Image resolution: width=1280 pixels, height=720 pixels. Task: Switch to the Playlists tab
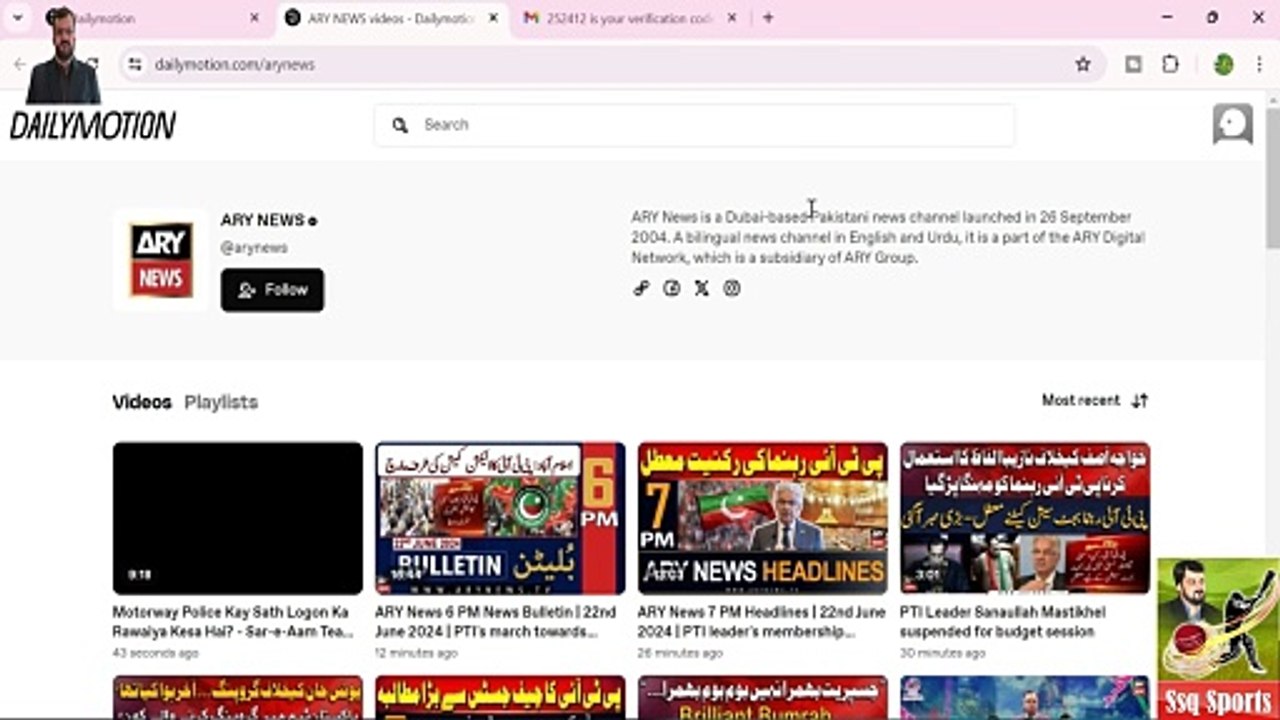[x=221, y=402]
